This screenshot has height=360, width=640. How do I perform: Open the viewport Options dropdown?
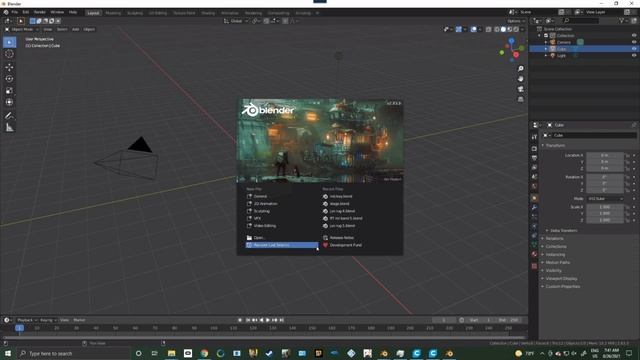(516, 21)
